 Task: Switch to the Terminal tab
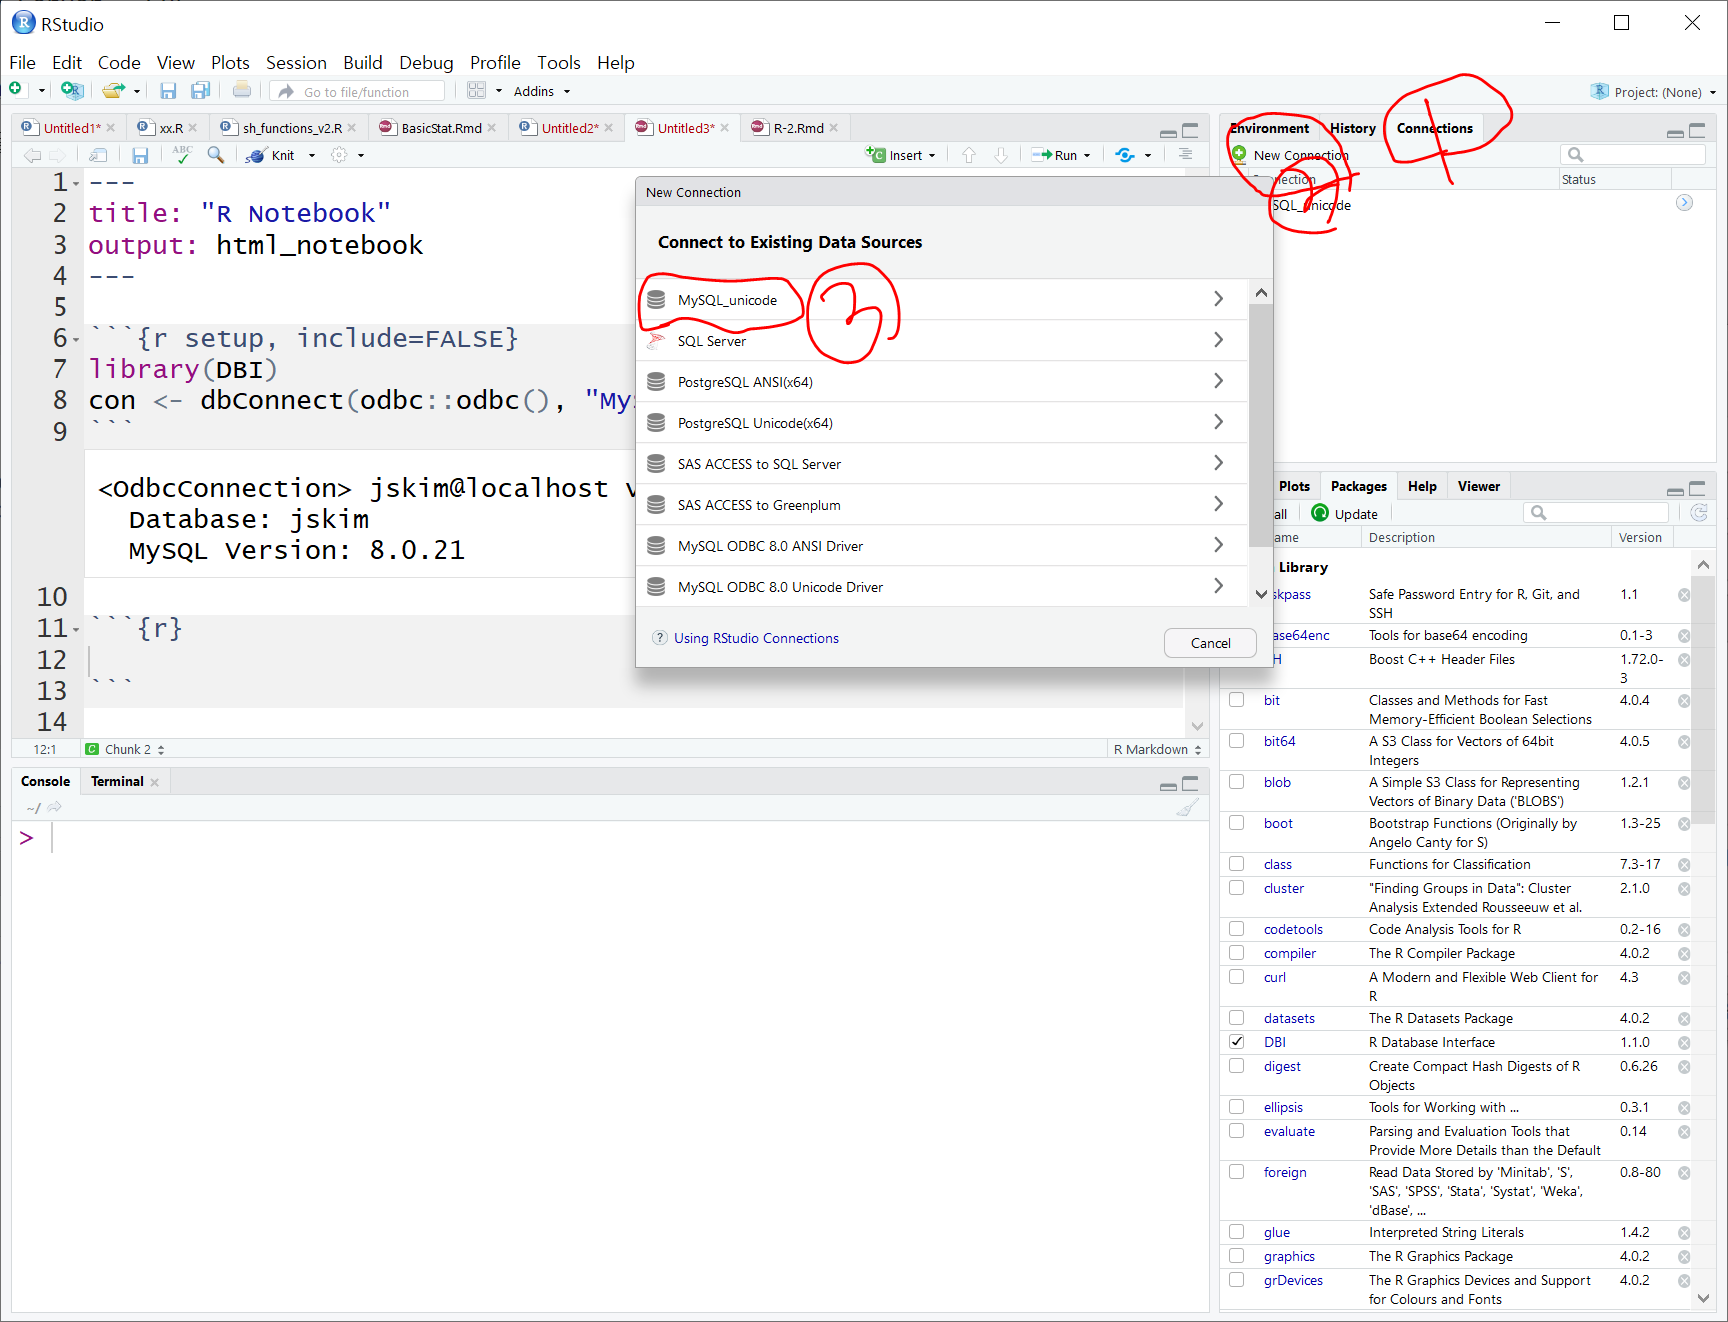pyautogui.click(x=117, y=781)
